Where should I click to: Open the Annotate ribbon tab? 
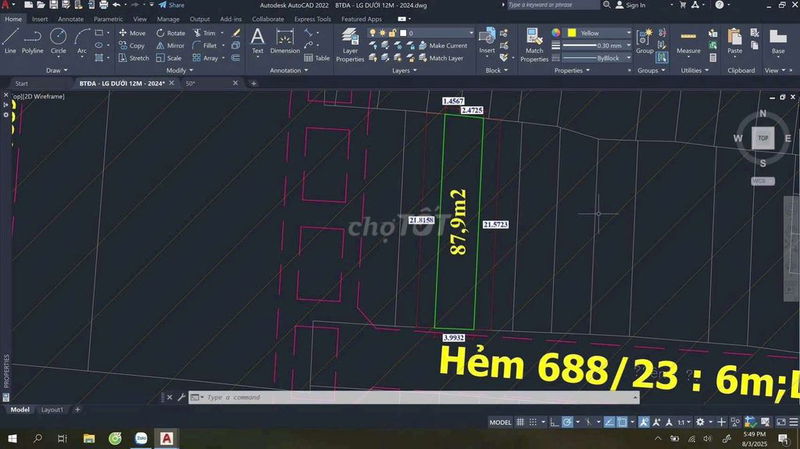pos(71,19)
